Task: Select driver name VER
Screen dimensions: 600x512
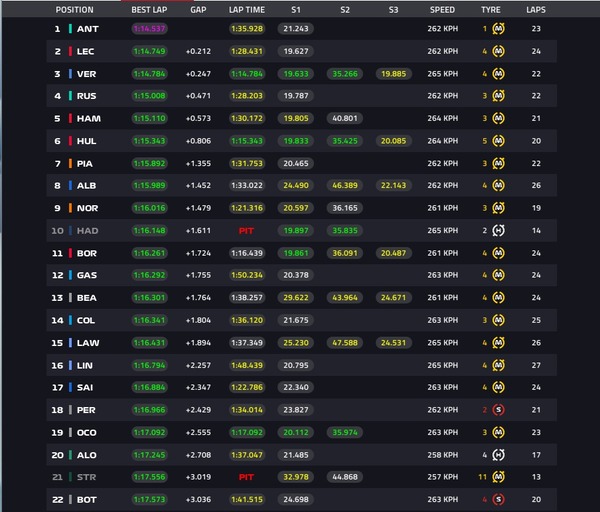Action: [86, 74]
